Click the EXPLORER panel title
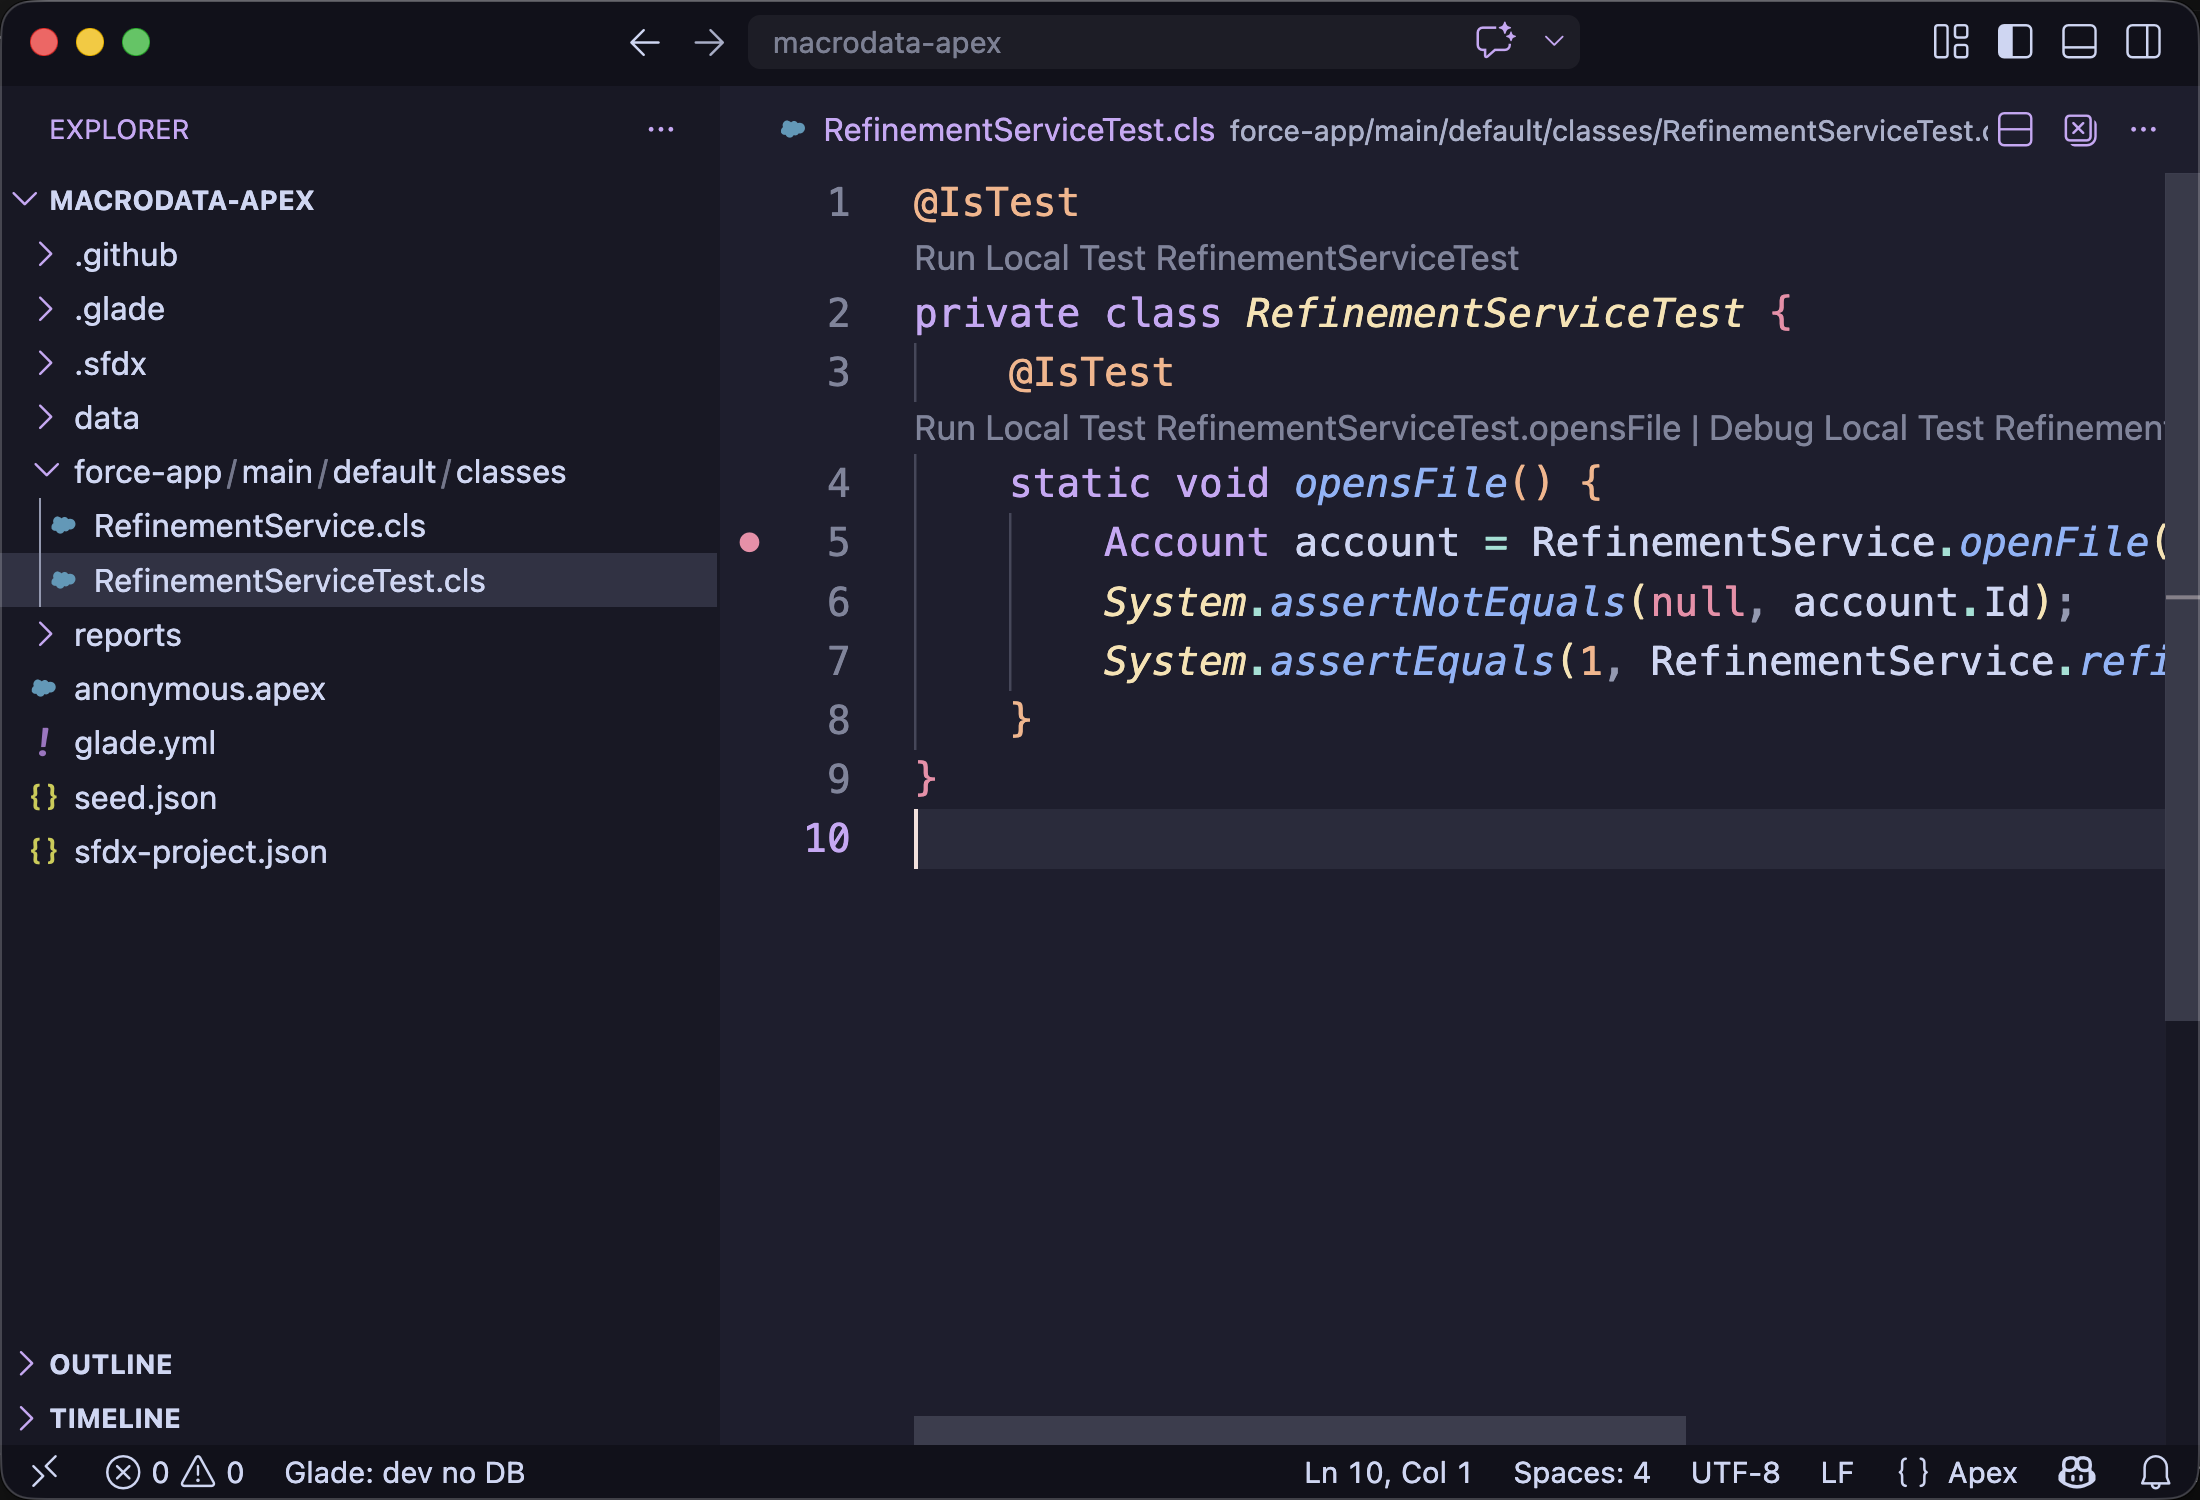 point(119,130)
